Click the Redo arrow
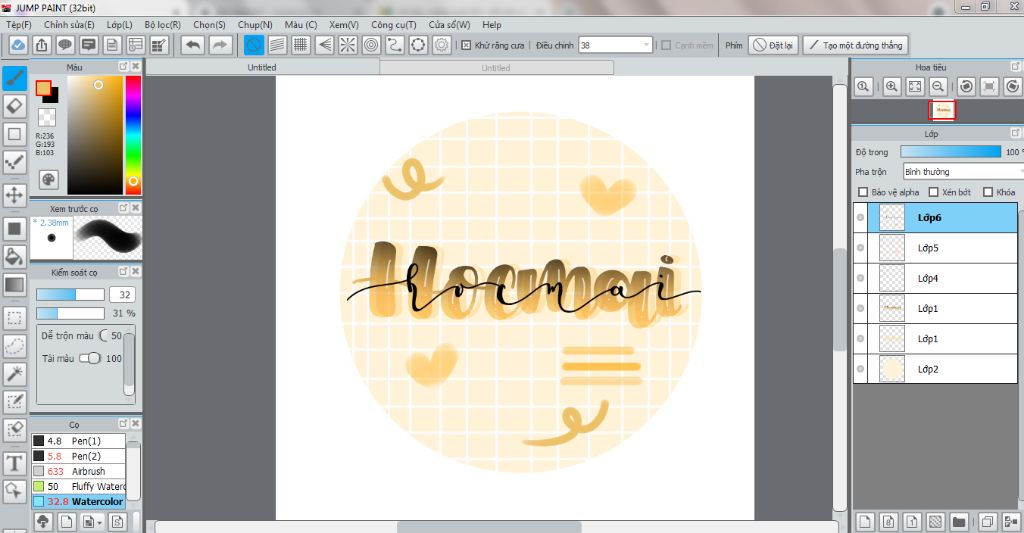 [x=220, y=45]
